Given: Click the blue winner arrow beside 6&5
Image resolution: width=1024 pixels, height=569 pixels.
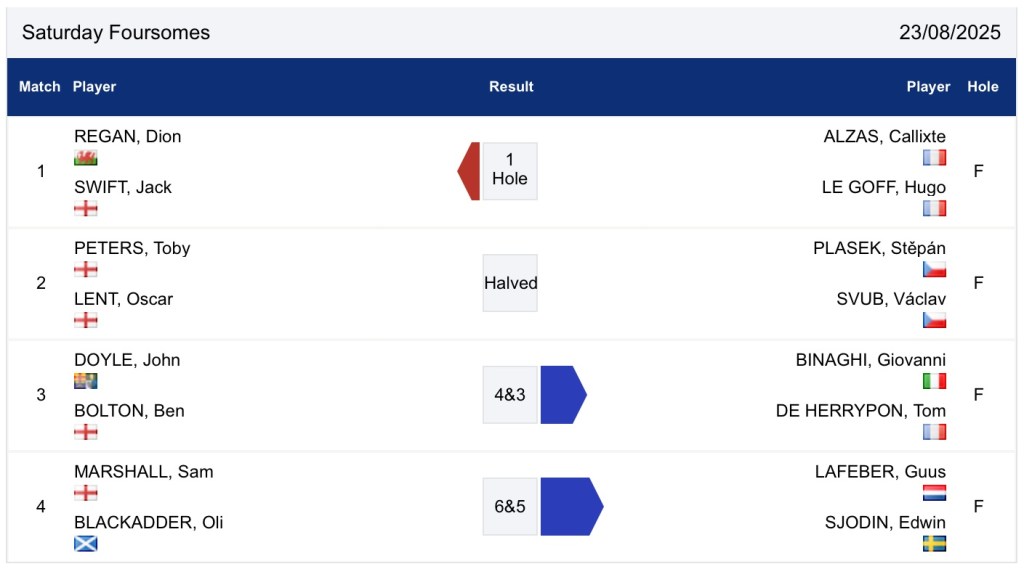Looking at the screenshot, I should [x=570, y=506].
